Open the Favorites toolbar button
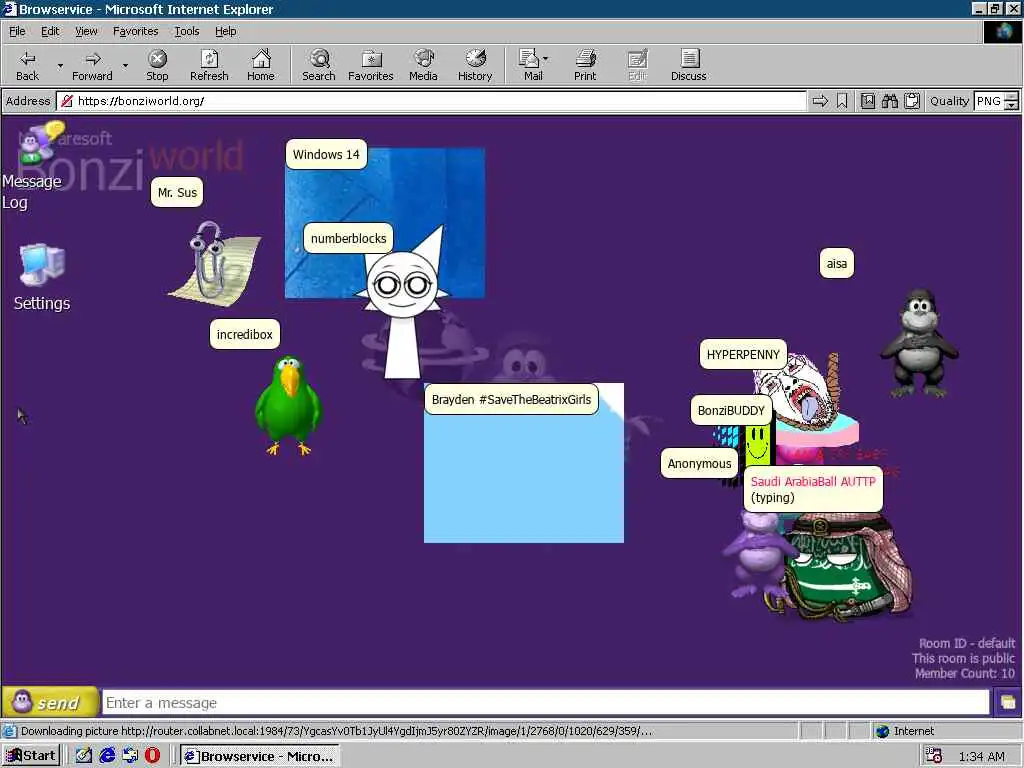The image size is (1024, 768). pyautogui.click(x=370, y=65)
